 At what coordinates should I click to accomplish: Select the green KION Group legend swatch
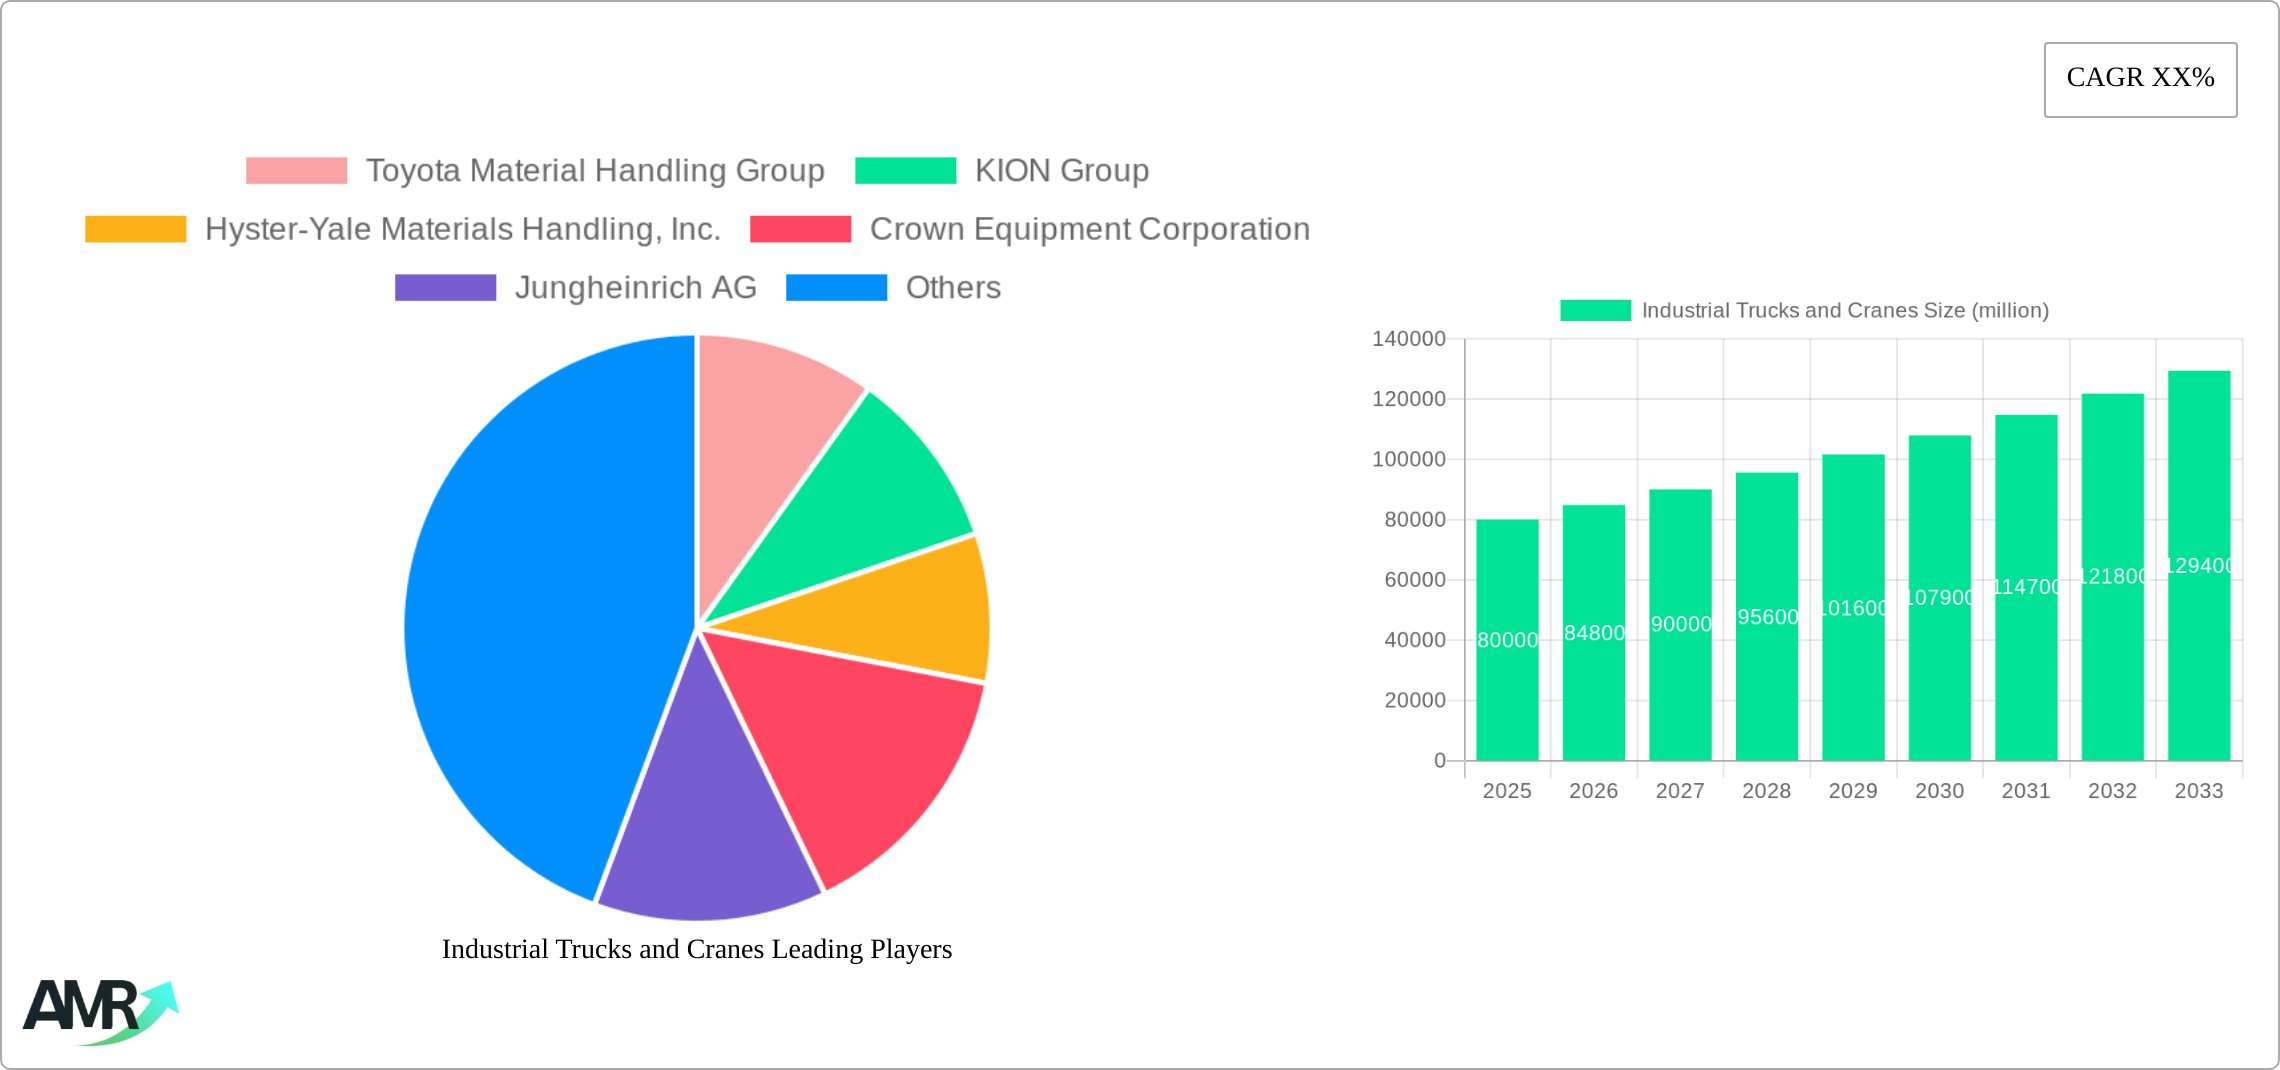907,169
